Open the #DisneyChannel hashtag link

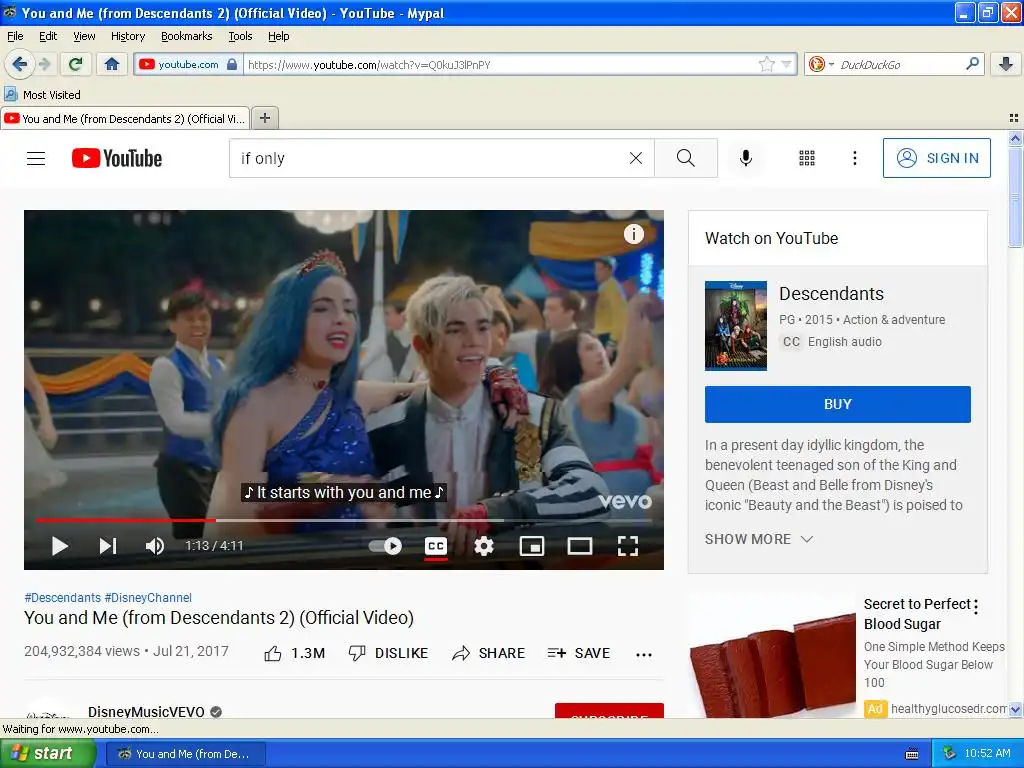pos(148,598)
